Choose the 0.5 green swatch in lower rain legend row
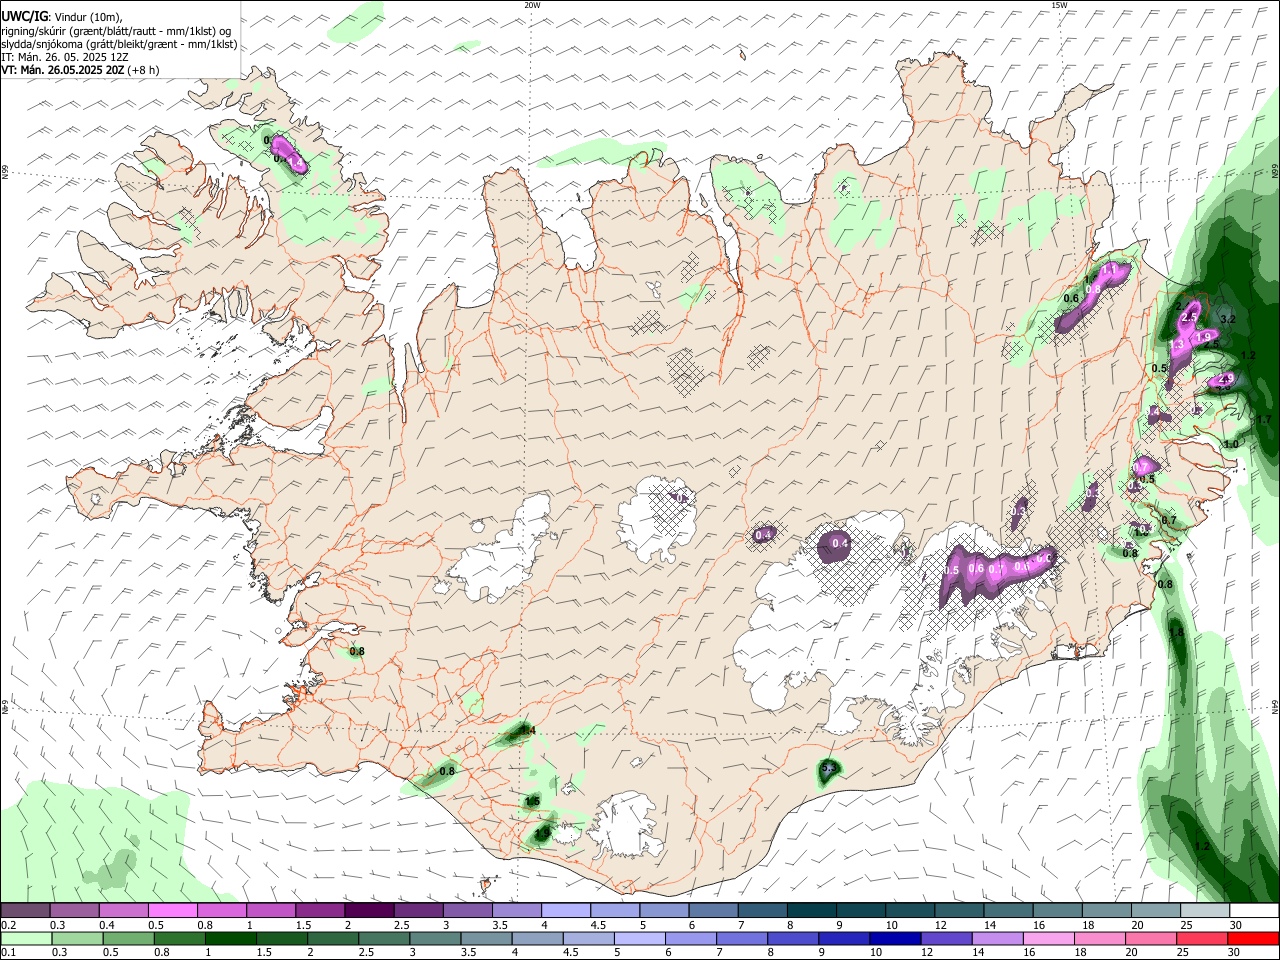Viewport: 1280px width, 960px height. point(128,939)
